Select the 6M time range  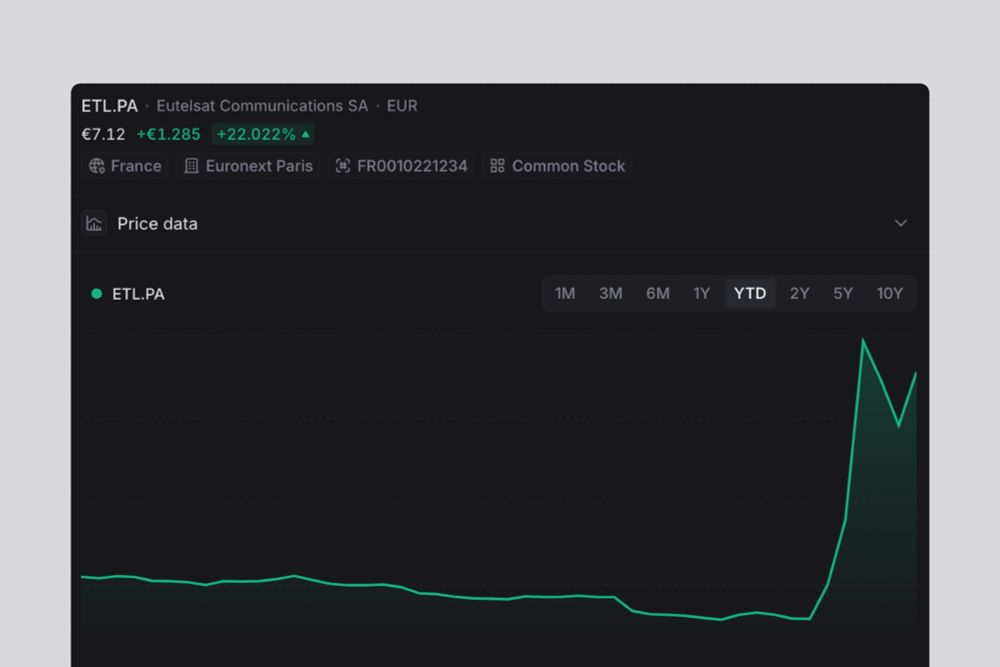point(658,293)
